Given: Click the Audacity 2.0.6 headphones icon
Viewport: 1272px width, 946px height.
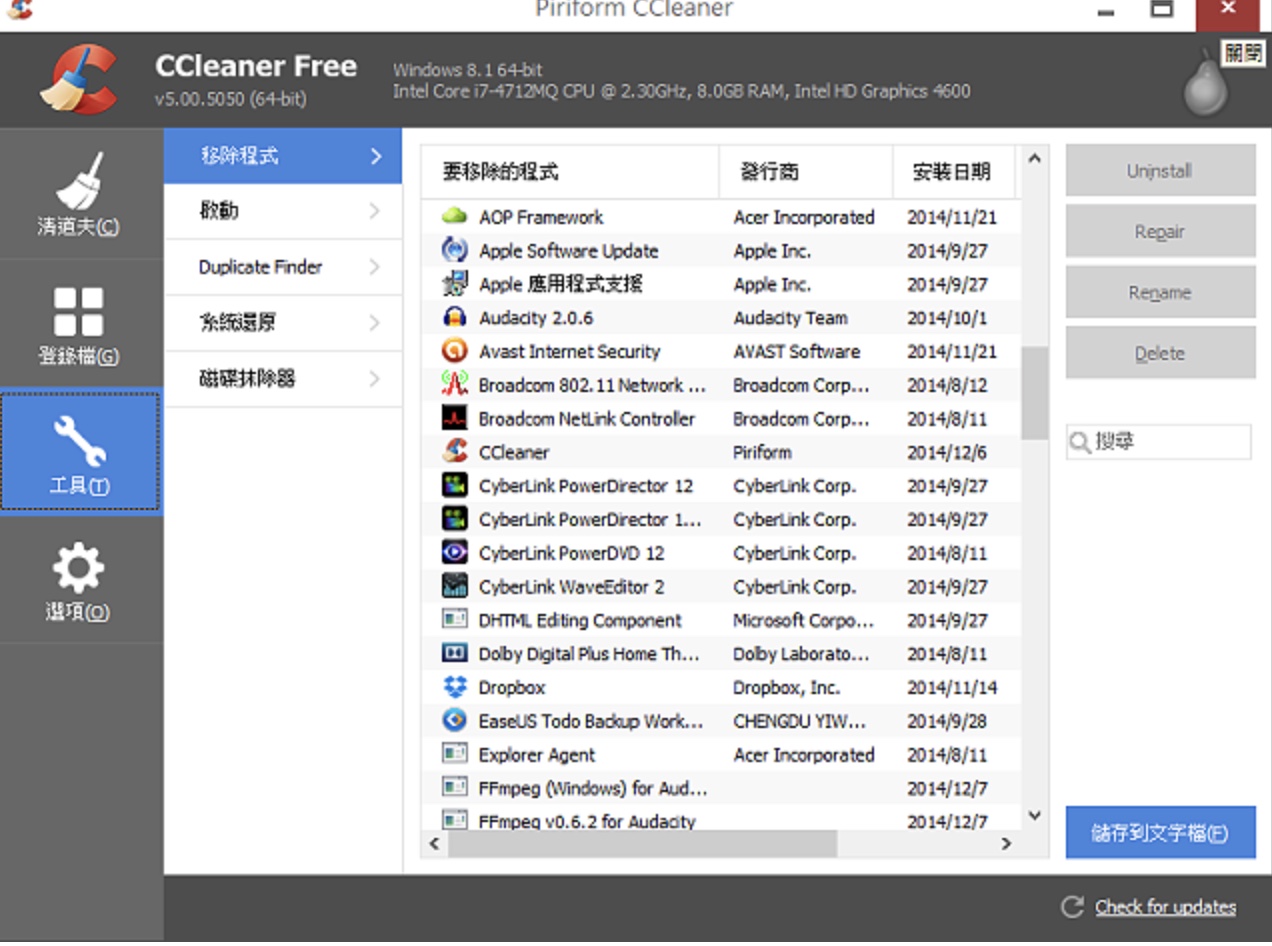Looking at the screenshot, I should click(x=455, y=317).
